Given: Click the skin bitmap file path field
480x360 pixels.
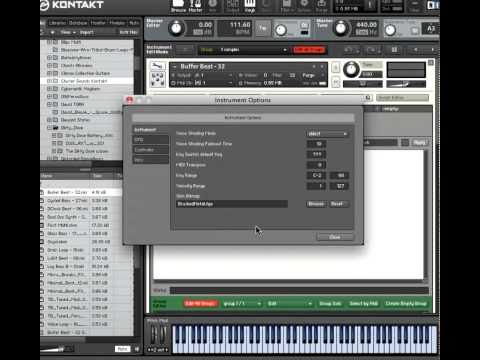Looking at the screenshot, I should 232,204.
